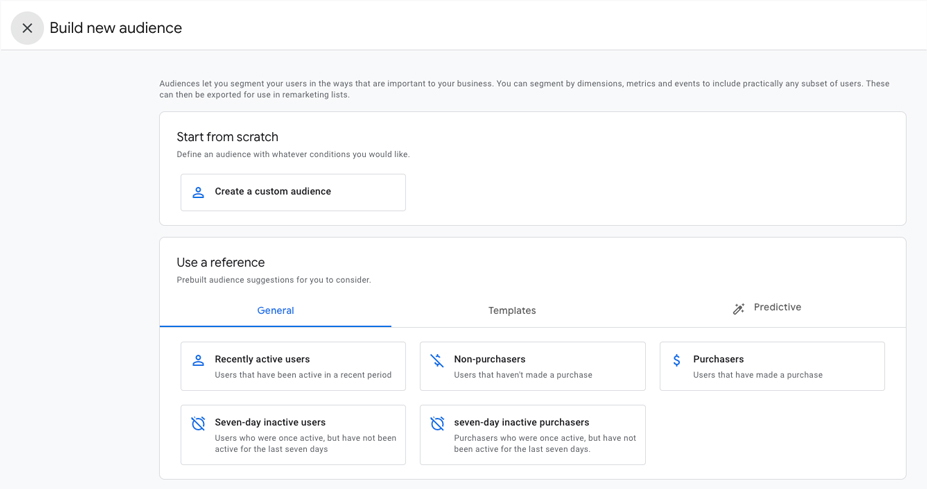Click the Start from scratch heading
Screen dimensions: 927x489
point(228,137)
